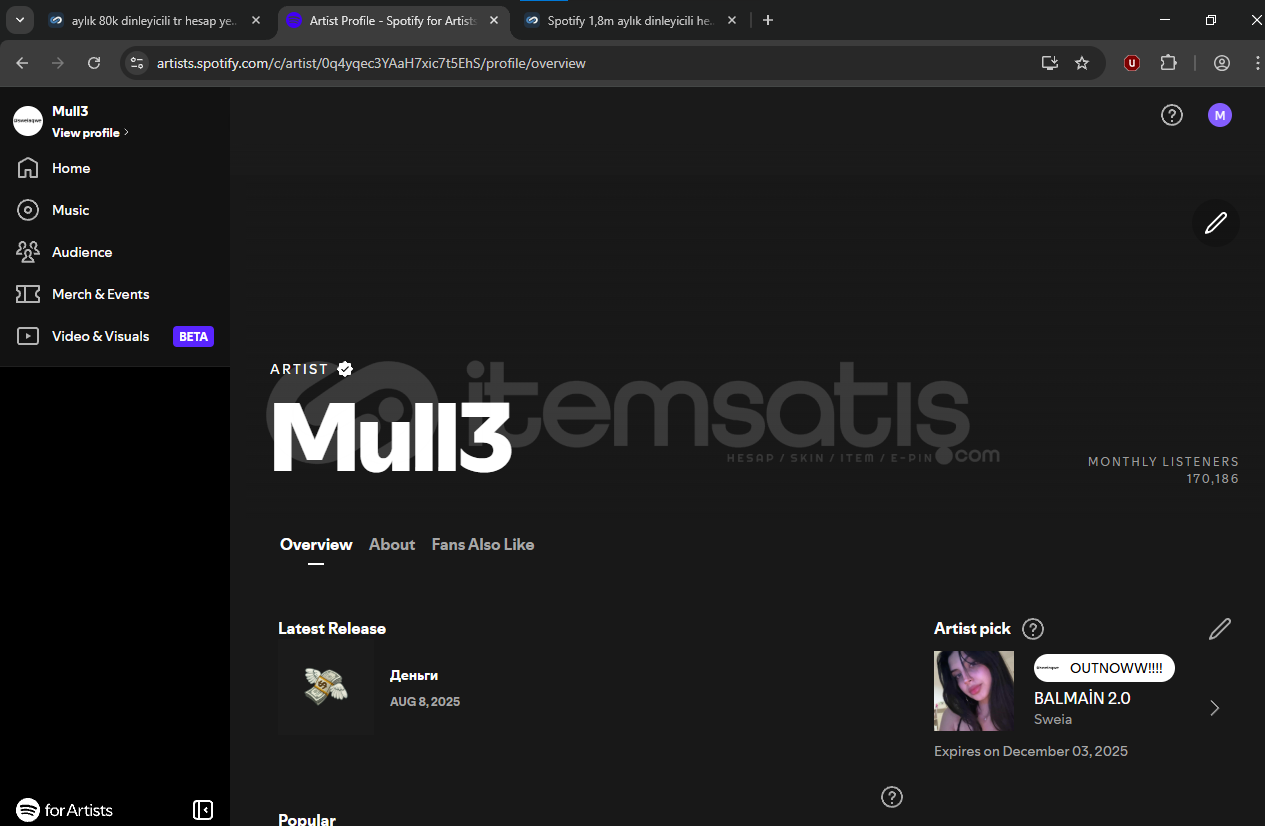Click the install app icon in address bar
Image resolution: width=1265 pixels, height=826 pixels.
click(1049, 63)
